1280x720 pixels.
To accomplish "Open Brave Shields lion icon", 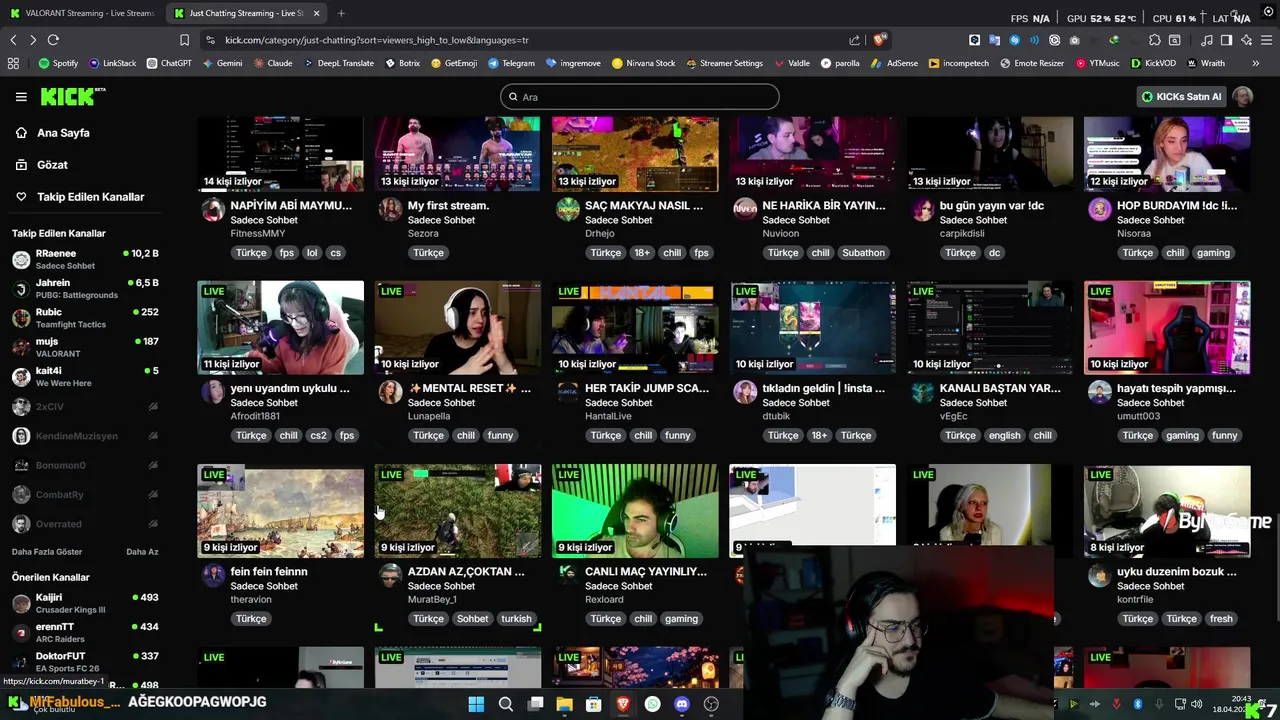I will click(x=879, y=40).
